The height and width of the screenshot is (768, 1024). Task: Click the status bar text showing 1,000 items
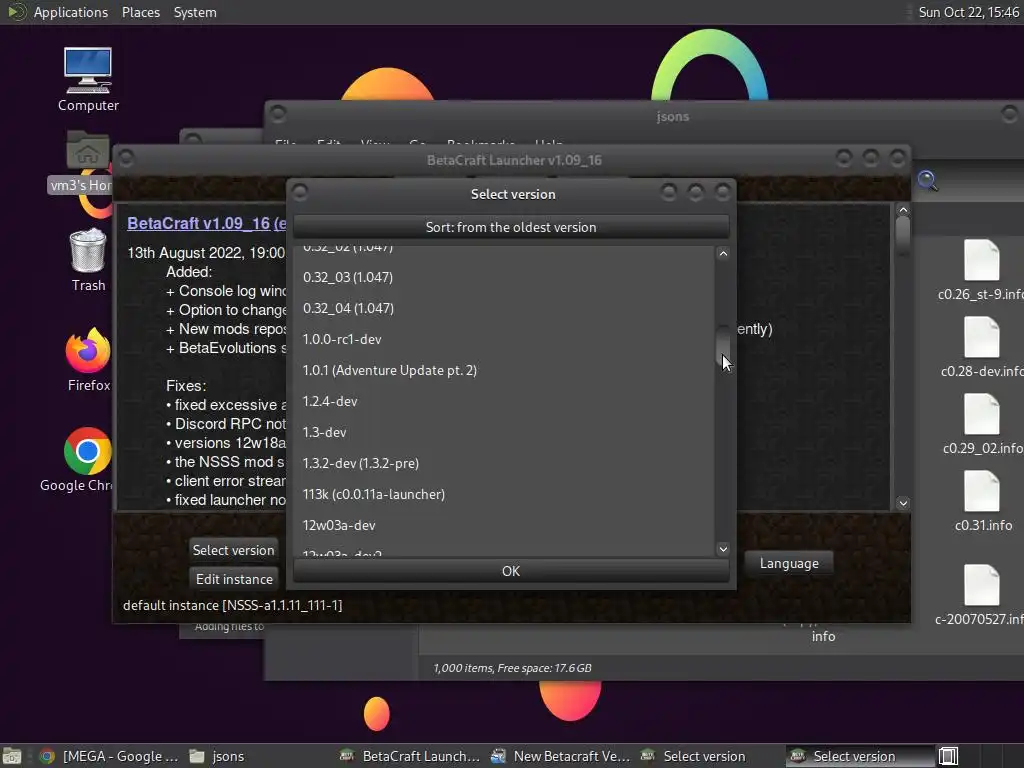[x=512, y=668]
